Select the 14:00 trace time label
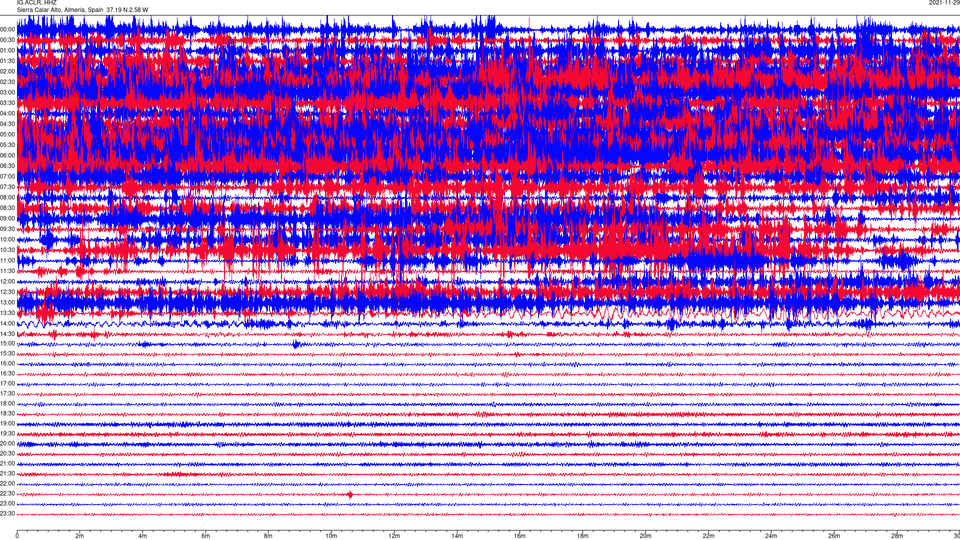Viewport: 960px width, 540px height. [x=7, y=323]
